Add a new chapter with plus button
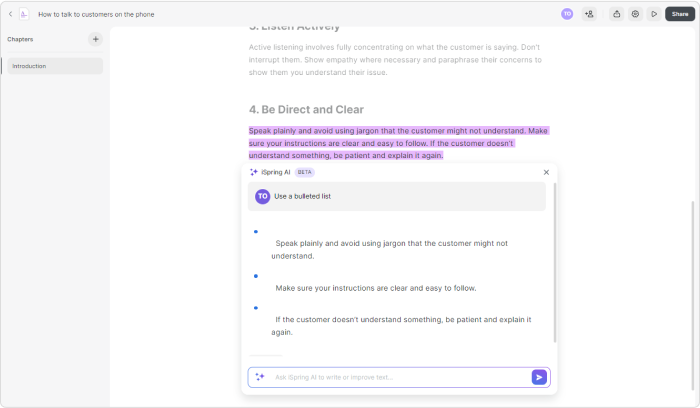 pyautogui.click(x=96, y=39)
